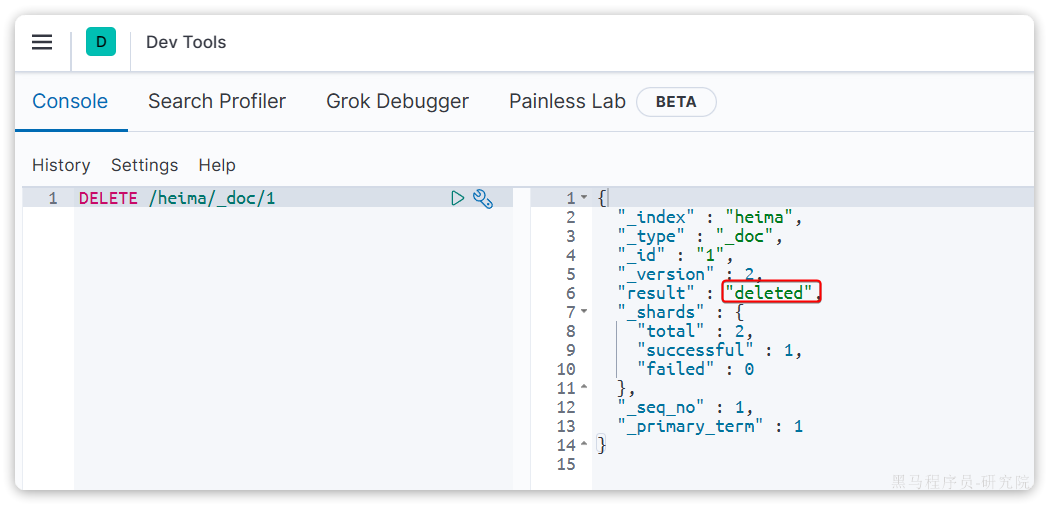Open the Search Profiler tab
Screen dimensions: 1049x507
pyautogui.click(x=217, y=101)
